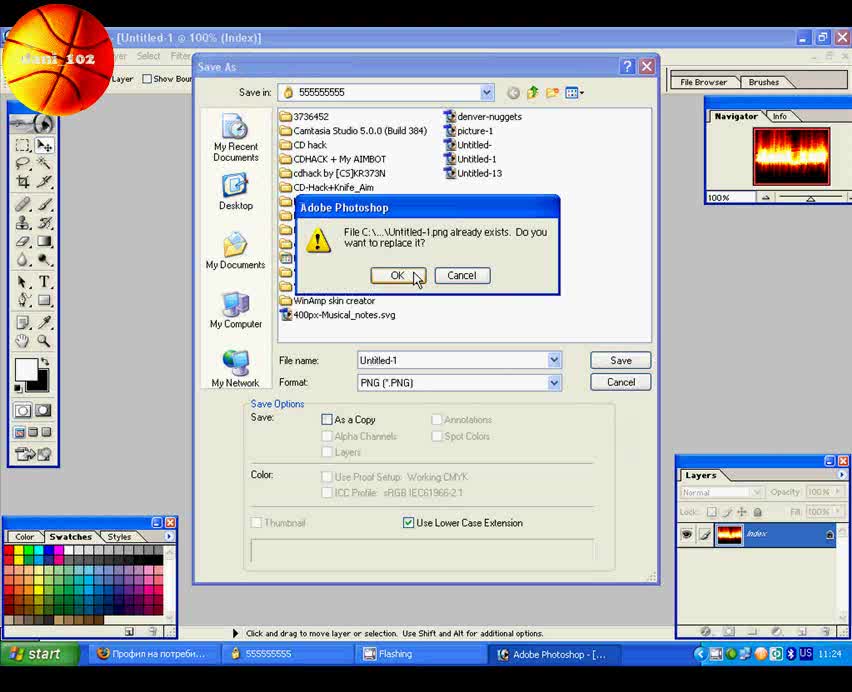Select the WinAmp skin creator folder
The height and width of the screenshot is (692, 852).
pyautogui.click(x=328, y=301)
